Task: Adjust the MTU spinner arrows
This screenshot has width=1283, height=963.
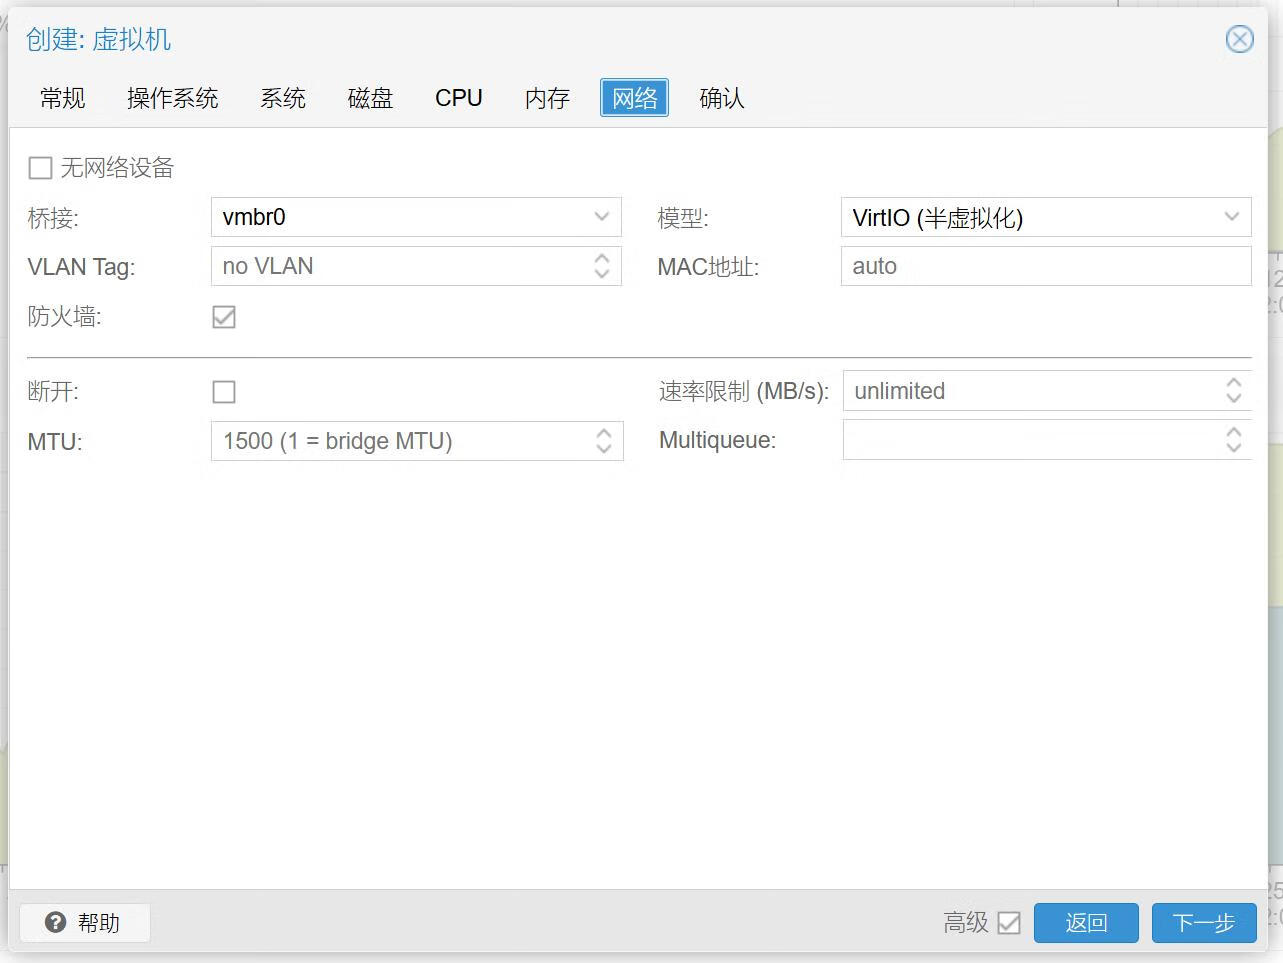Action: (603, 441)
